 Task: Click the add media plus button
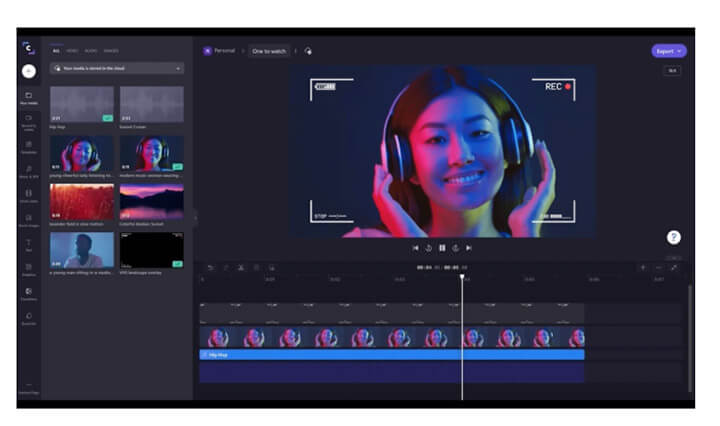pyautogui.click(x=29, y=71)
